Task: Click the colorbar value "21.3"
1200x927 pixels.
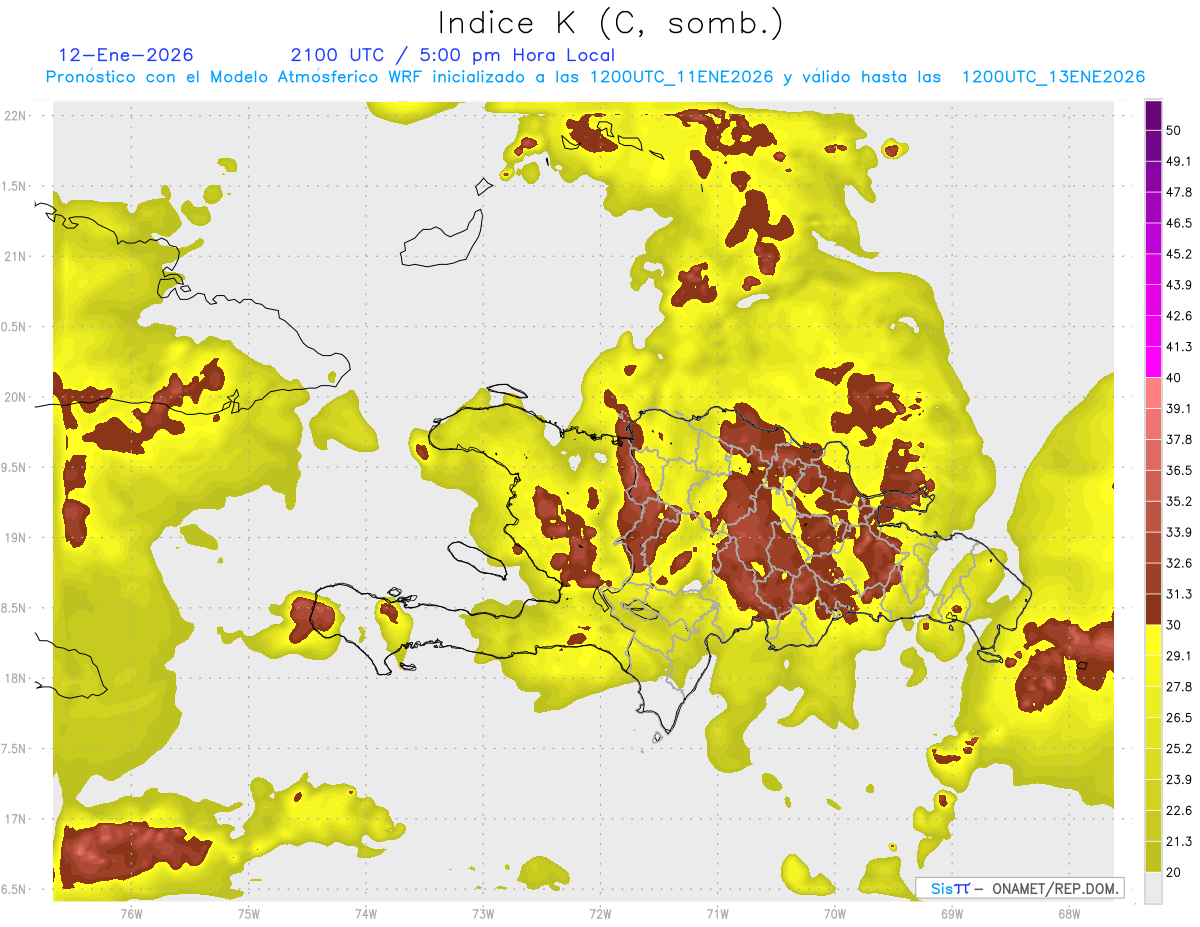Action: (1179, 842)
